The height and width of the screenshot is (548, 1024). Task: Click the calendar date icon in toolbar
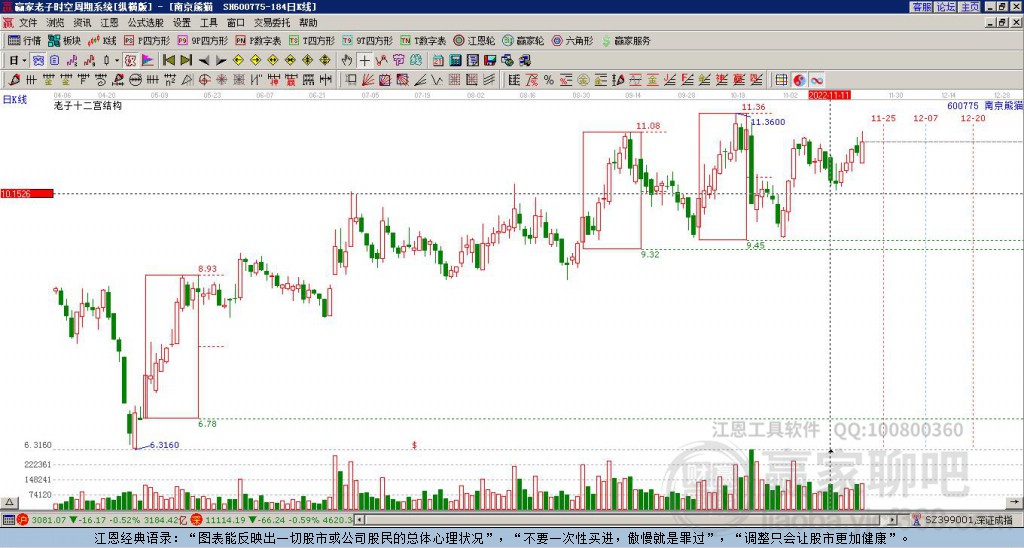point(438,60)
